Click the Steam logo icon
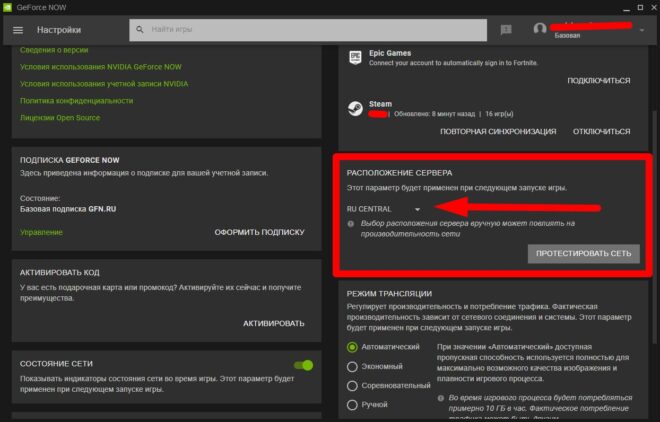Viewport: 660px width, 422px height. point(355,109)
